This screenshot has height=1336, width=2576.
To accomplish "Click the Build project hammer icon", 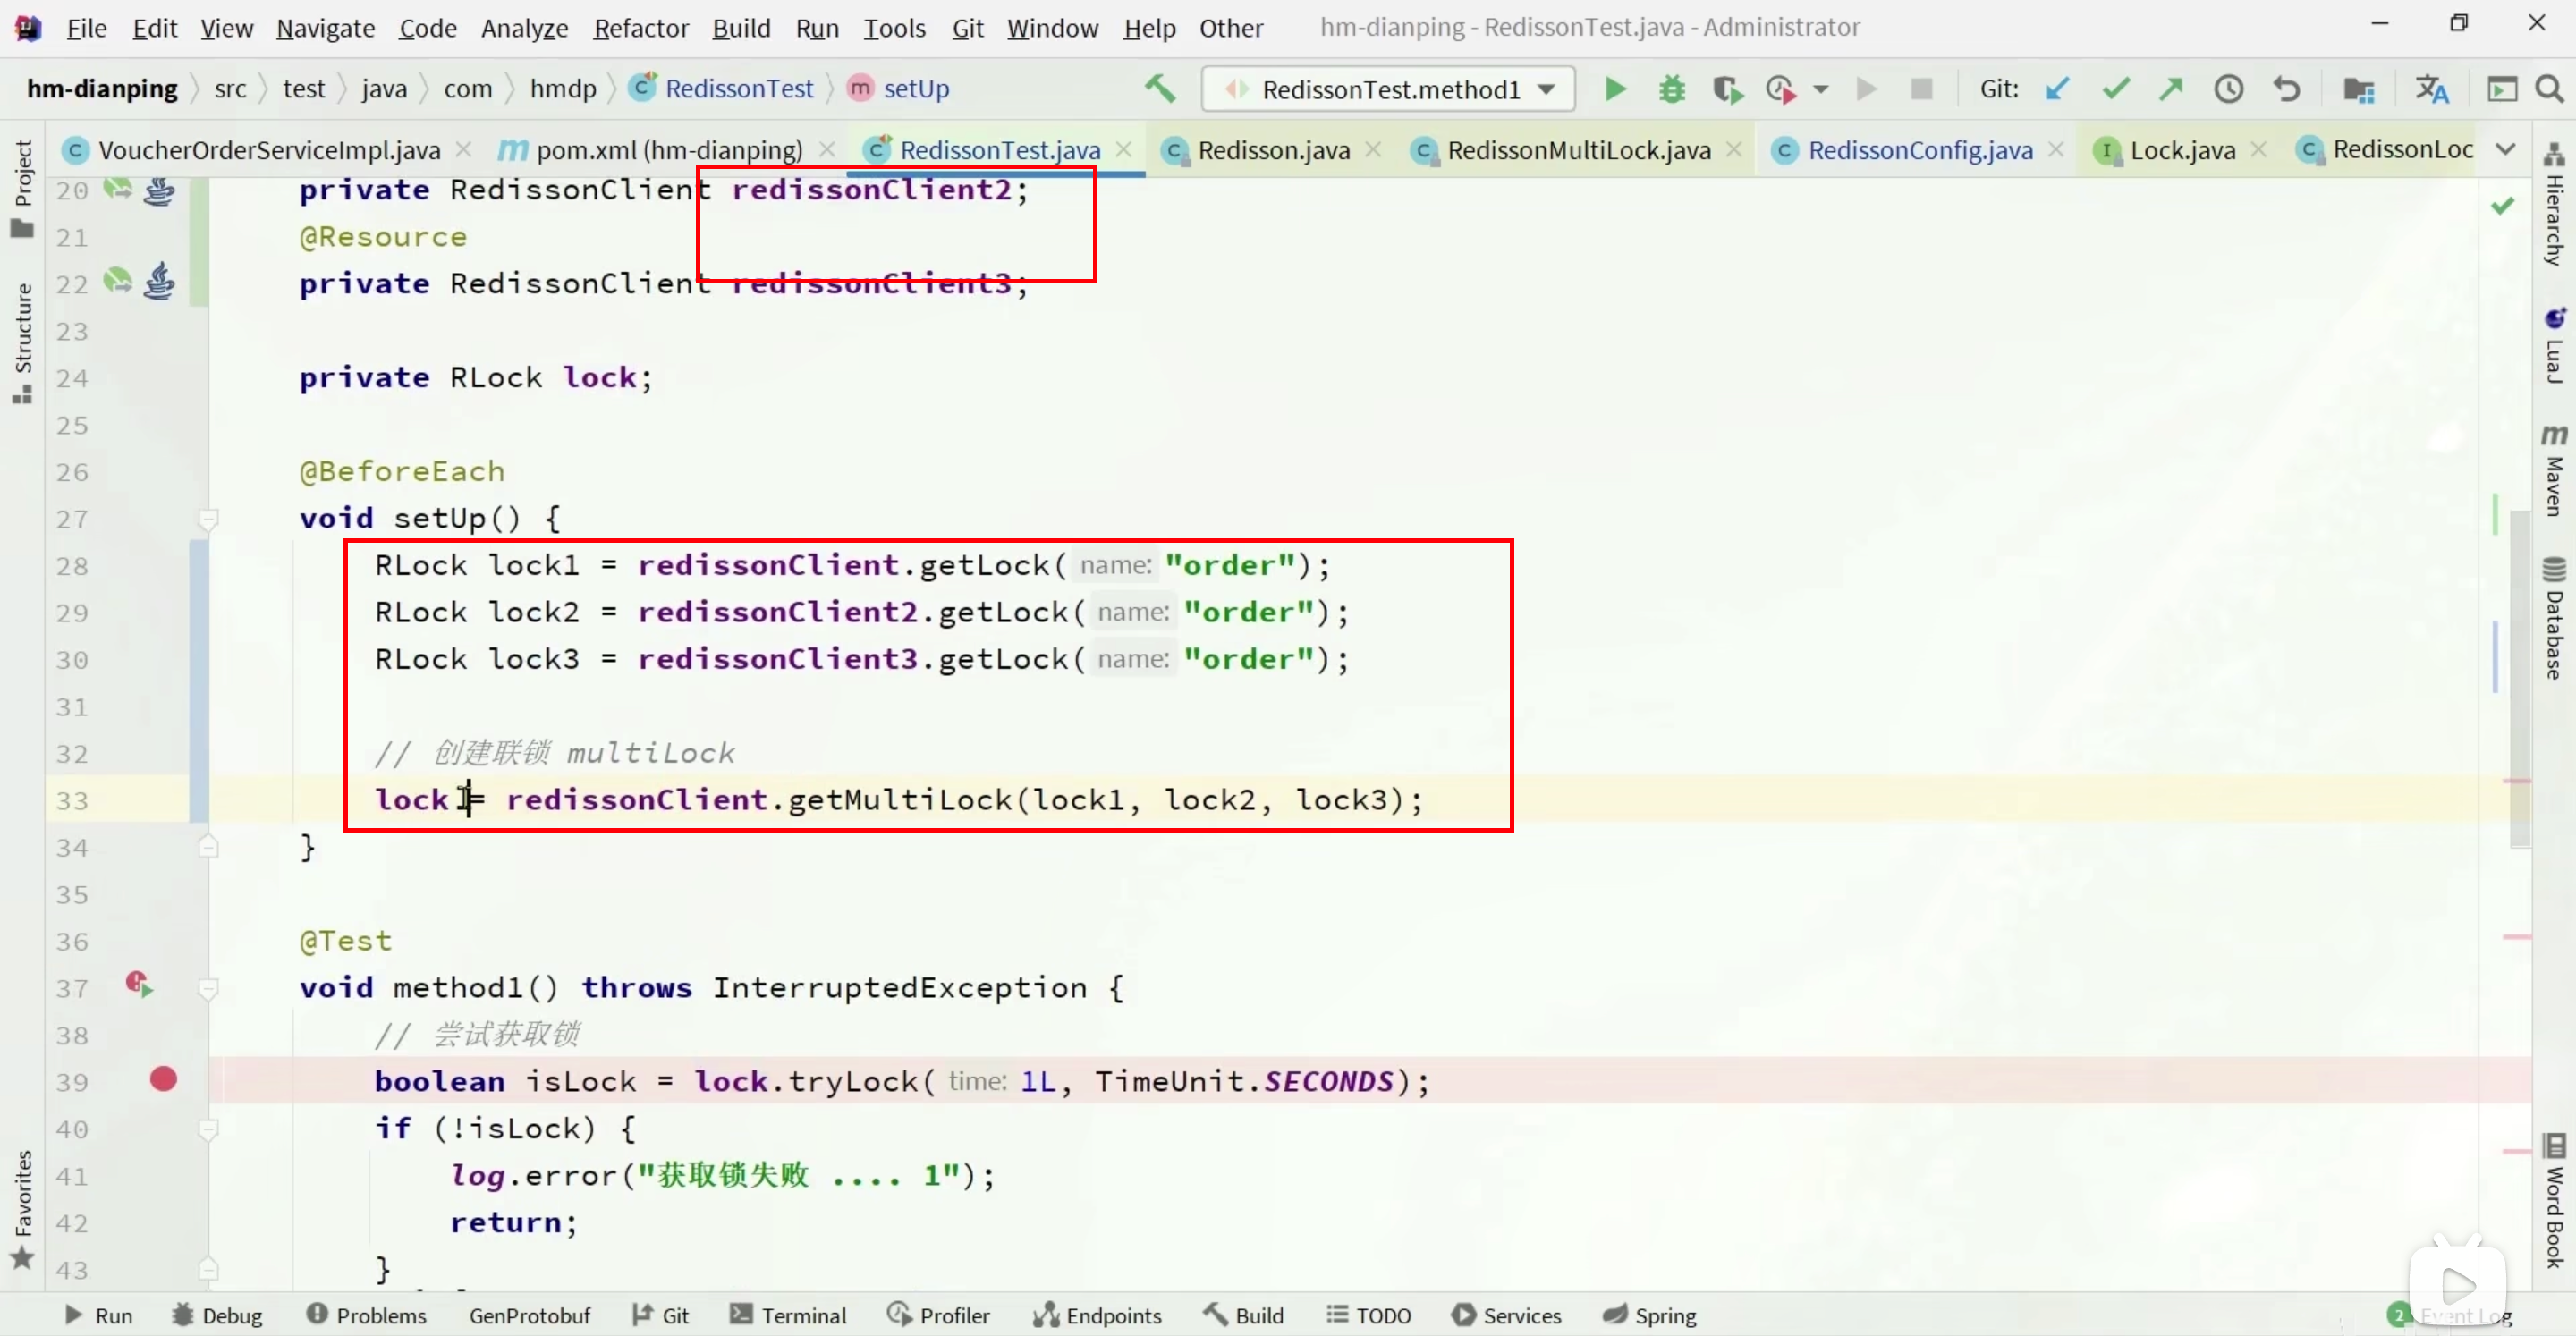I will pos(1160,89).
